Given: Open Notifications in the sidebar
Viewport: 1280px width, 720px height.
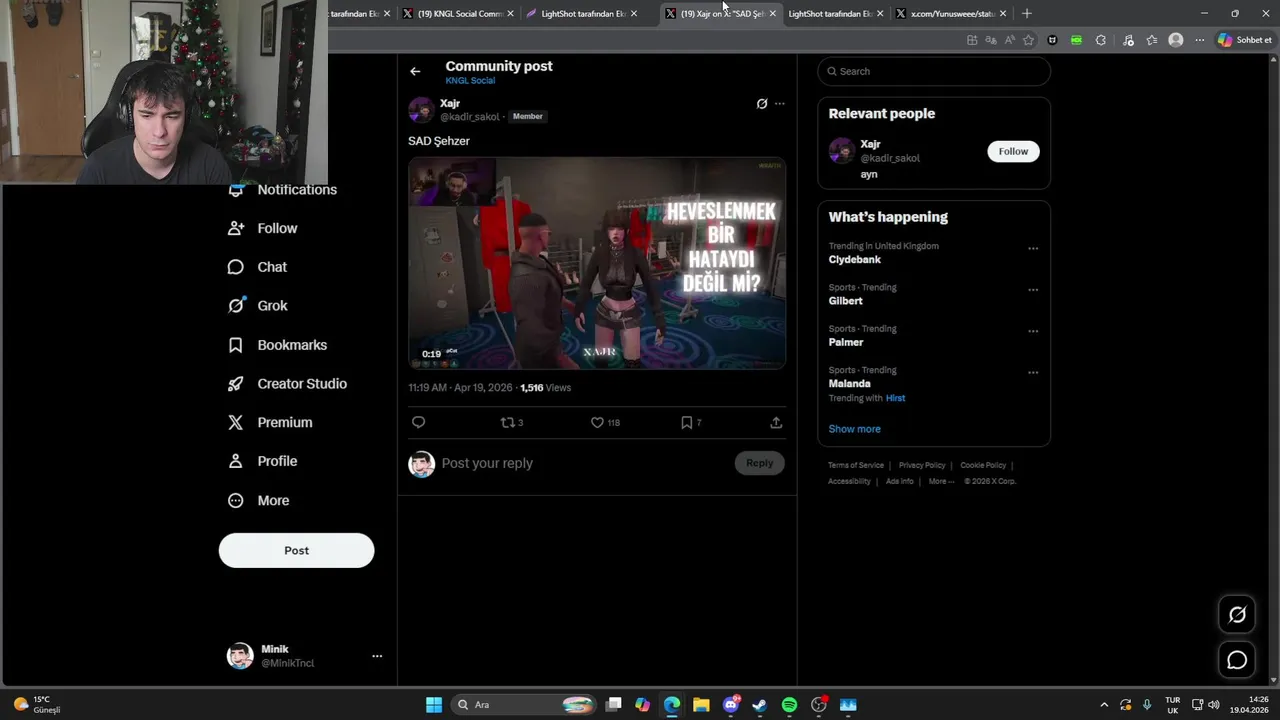Looking at the screenshot, I should tap(282, 189).
